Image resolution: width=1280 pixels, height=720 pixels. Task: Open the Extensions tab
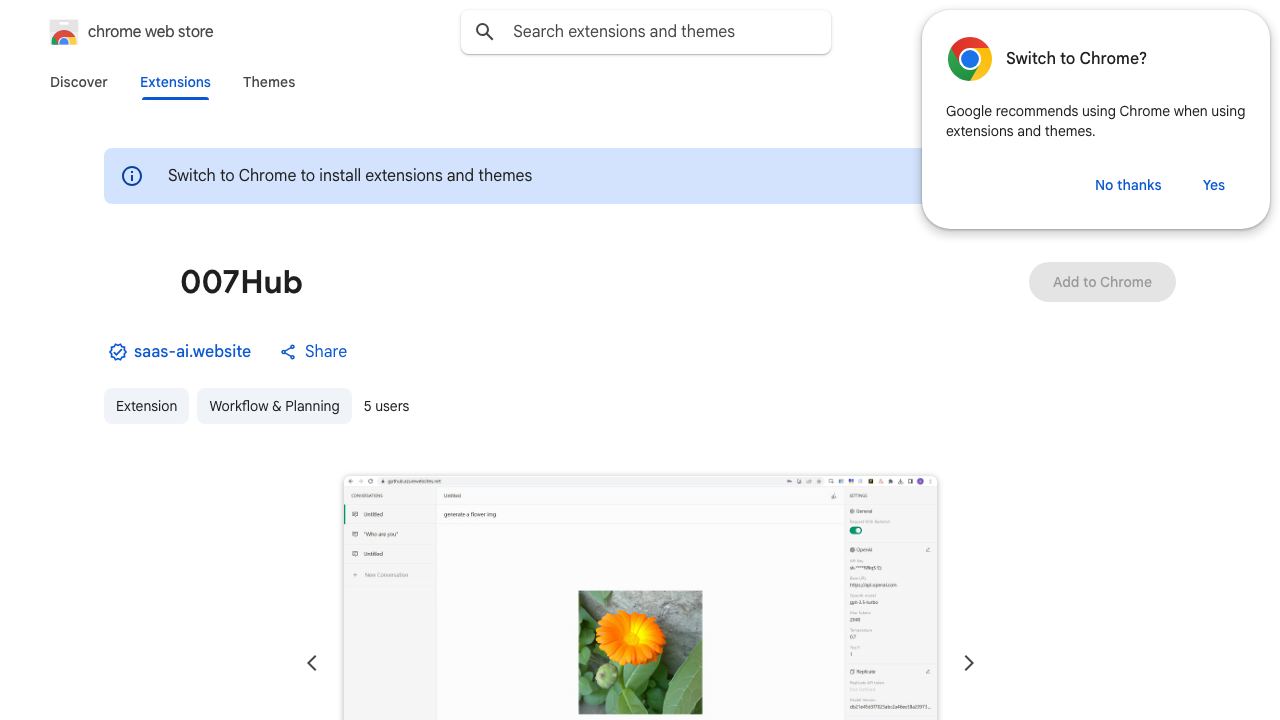click(x=175, y=82)
